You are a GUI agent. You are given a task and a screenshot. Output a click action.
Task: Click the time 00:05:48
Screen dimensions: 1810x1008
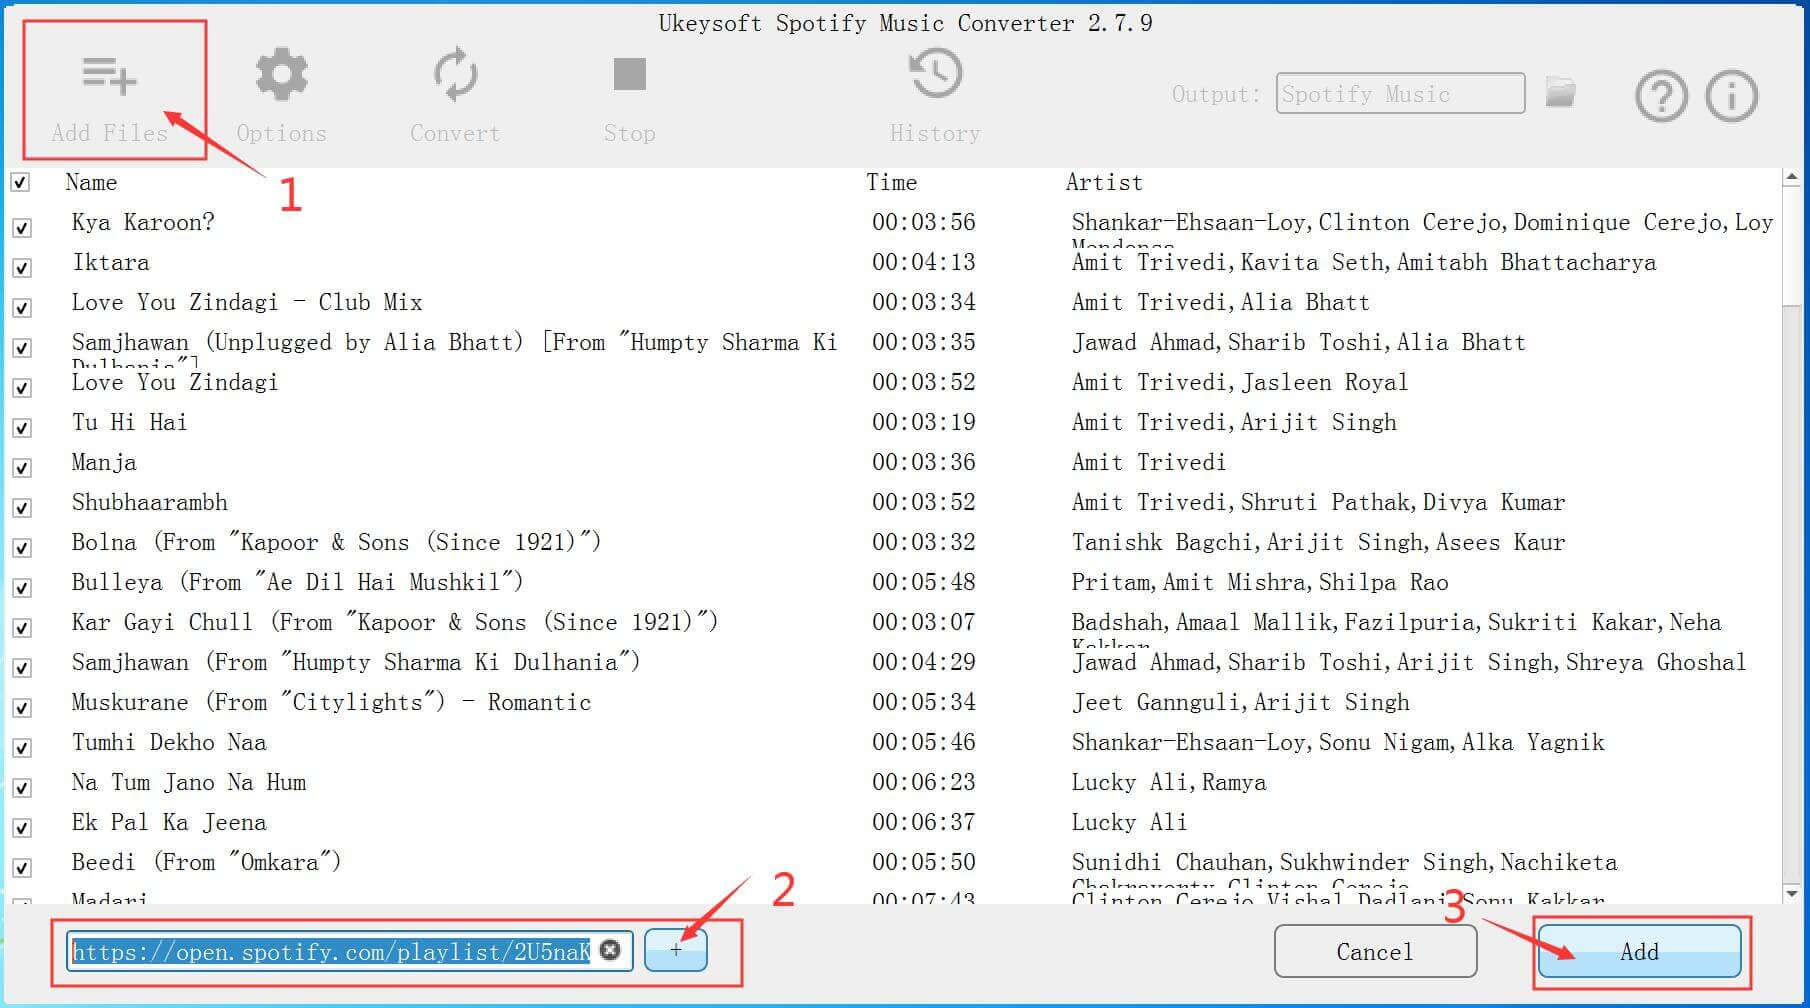point(923,582)
